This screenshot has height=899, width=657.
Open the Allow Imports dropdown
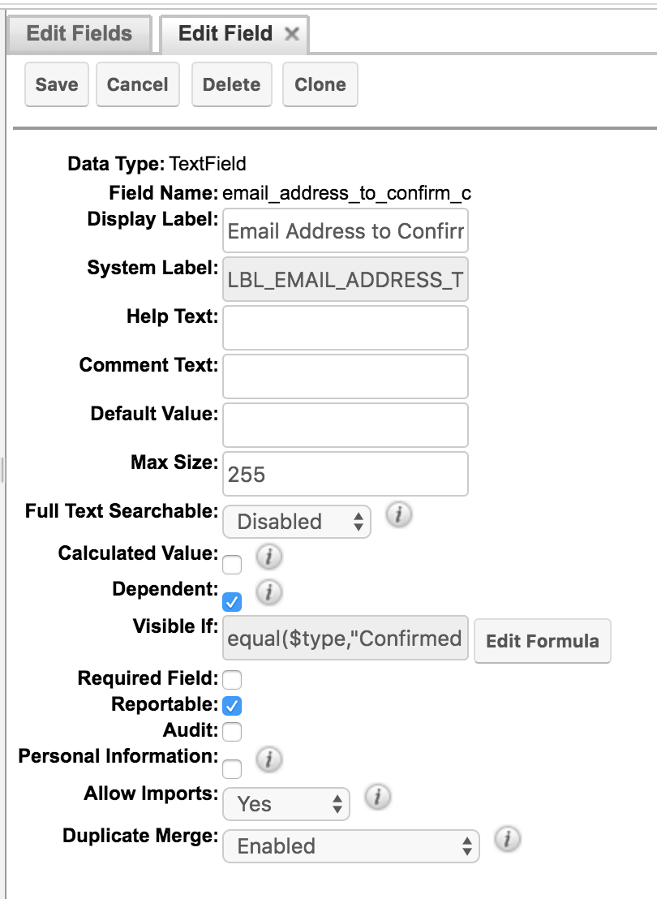coord(286,803)
